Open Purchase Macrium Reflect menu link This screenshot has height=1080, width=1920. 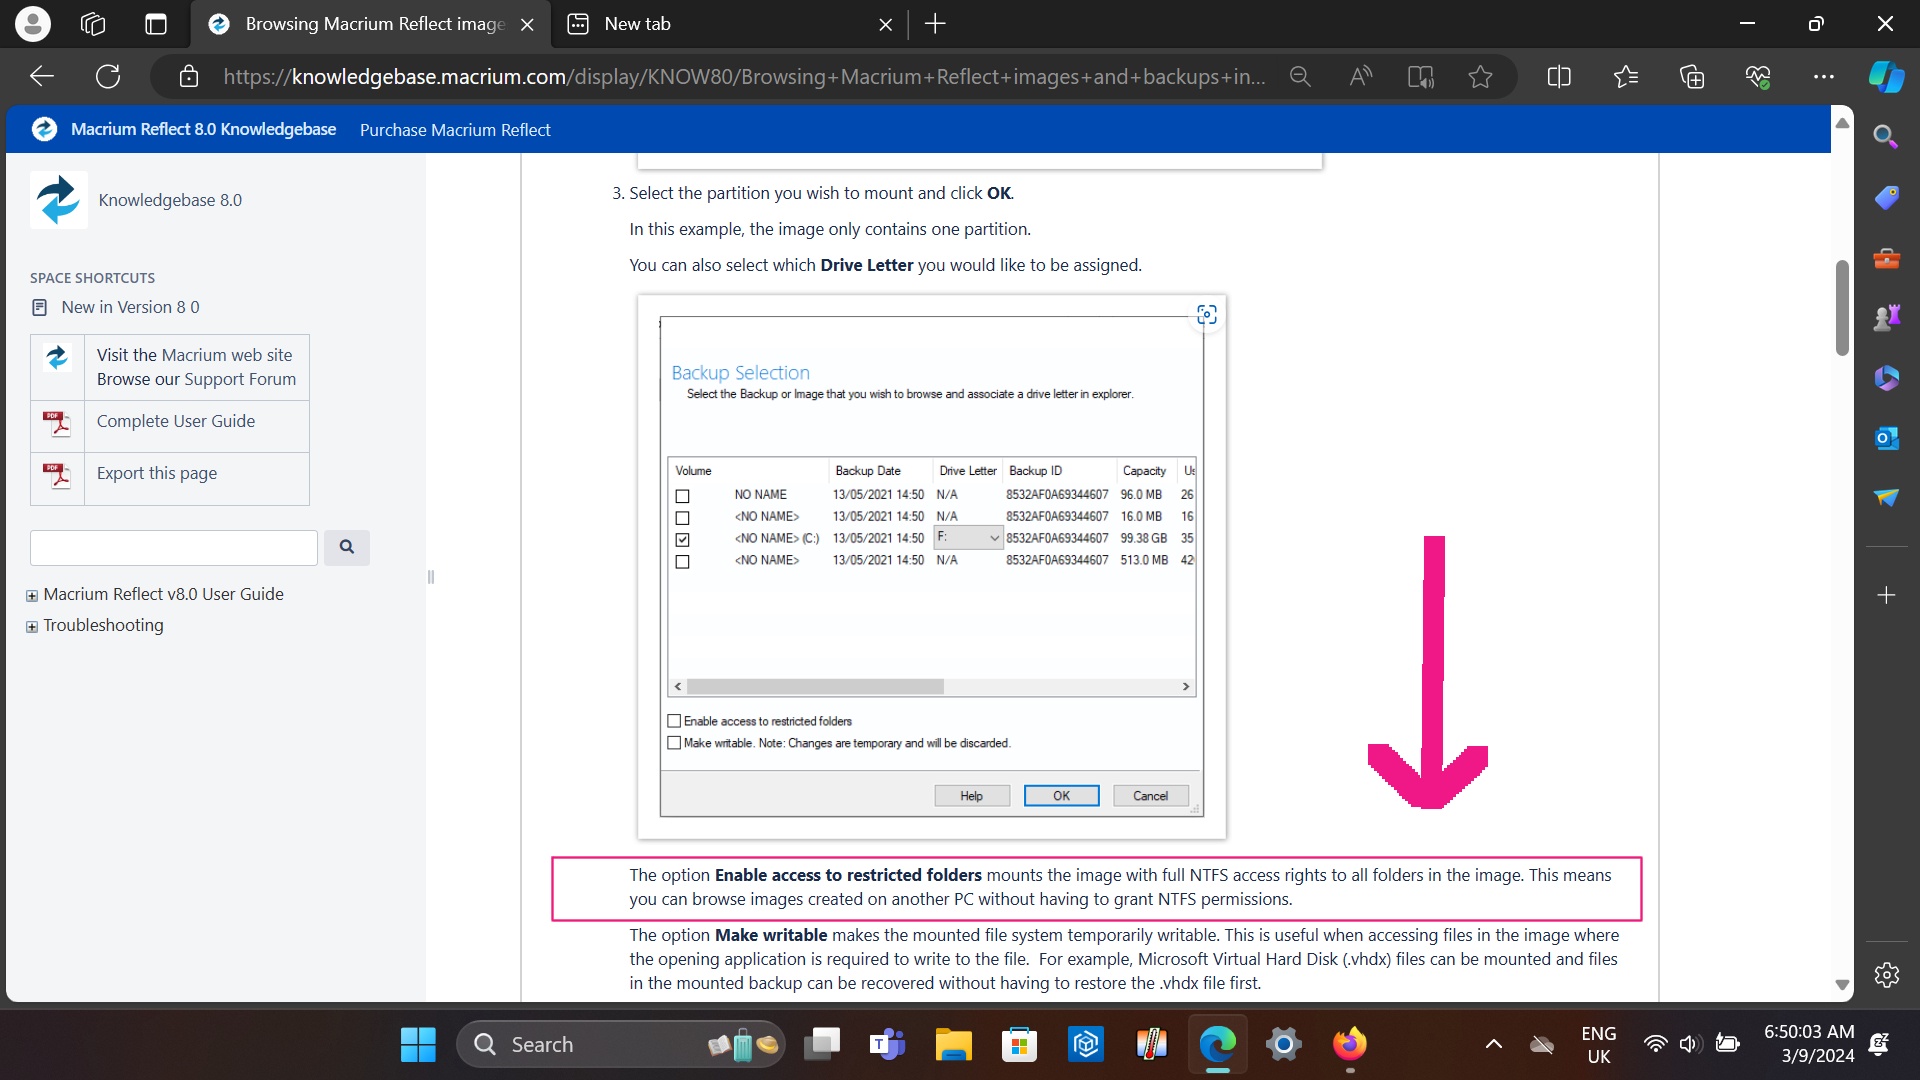(455, 130)
